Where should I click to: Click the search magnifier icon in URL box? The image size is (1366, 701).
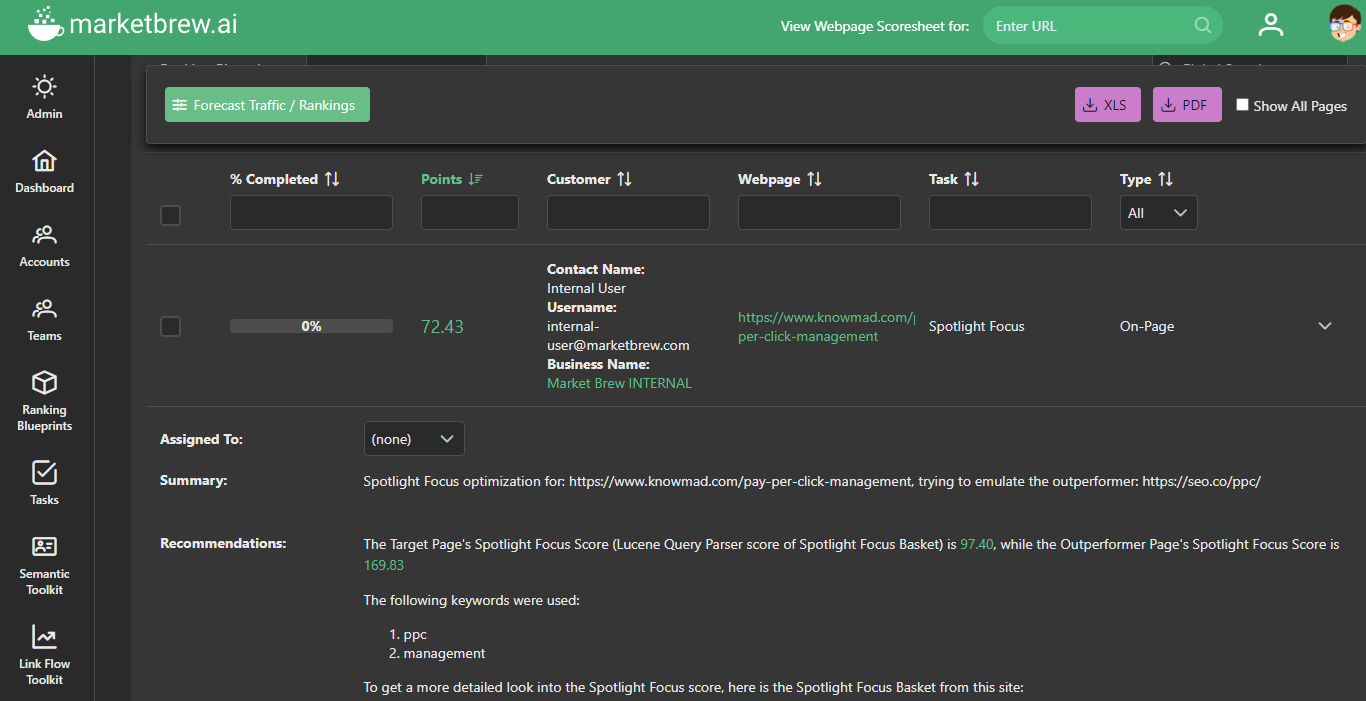(x=1203, y=26)
